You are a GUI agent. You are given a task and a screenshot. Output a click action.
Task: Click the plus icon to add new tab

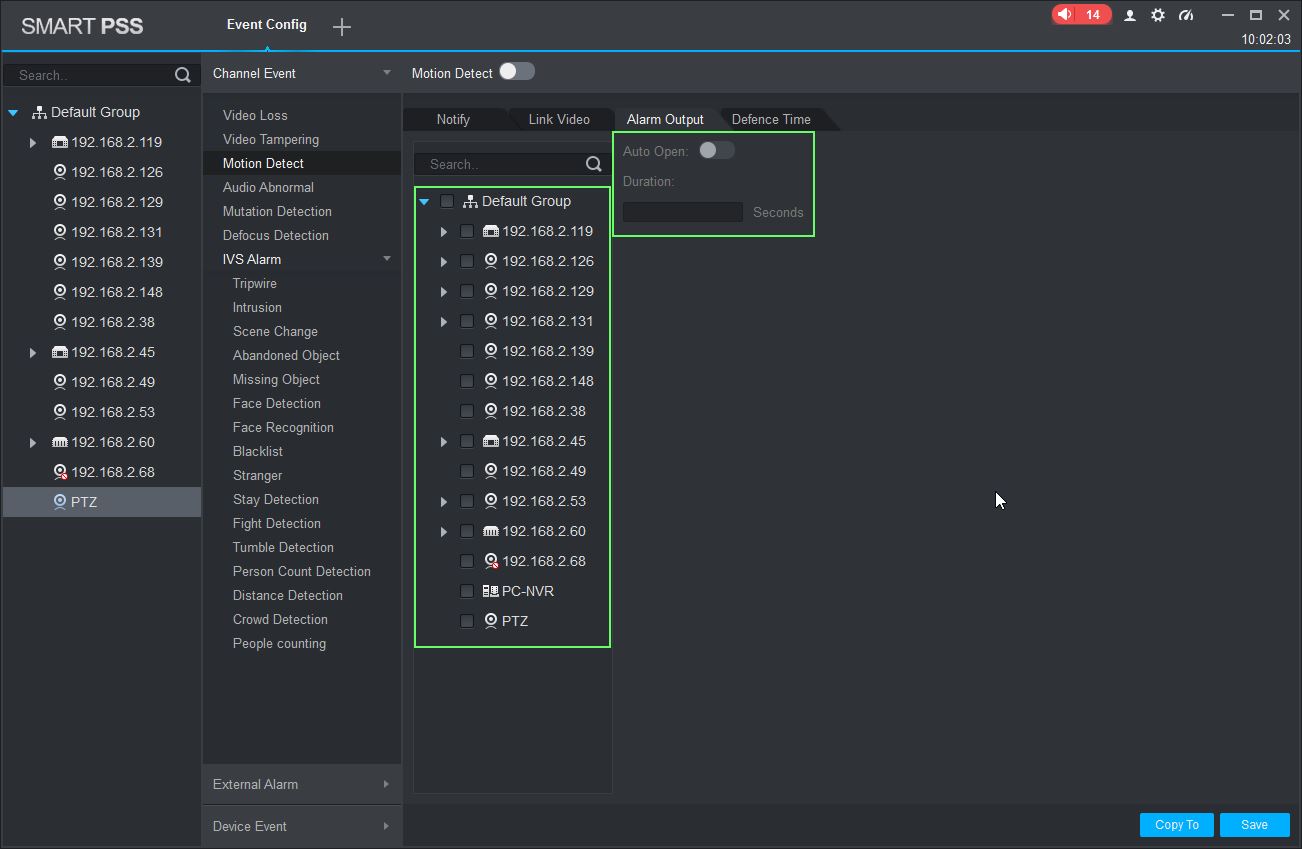point(342,27)
